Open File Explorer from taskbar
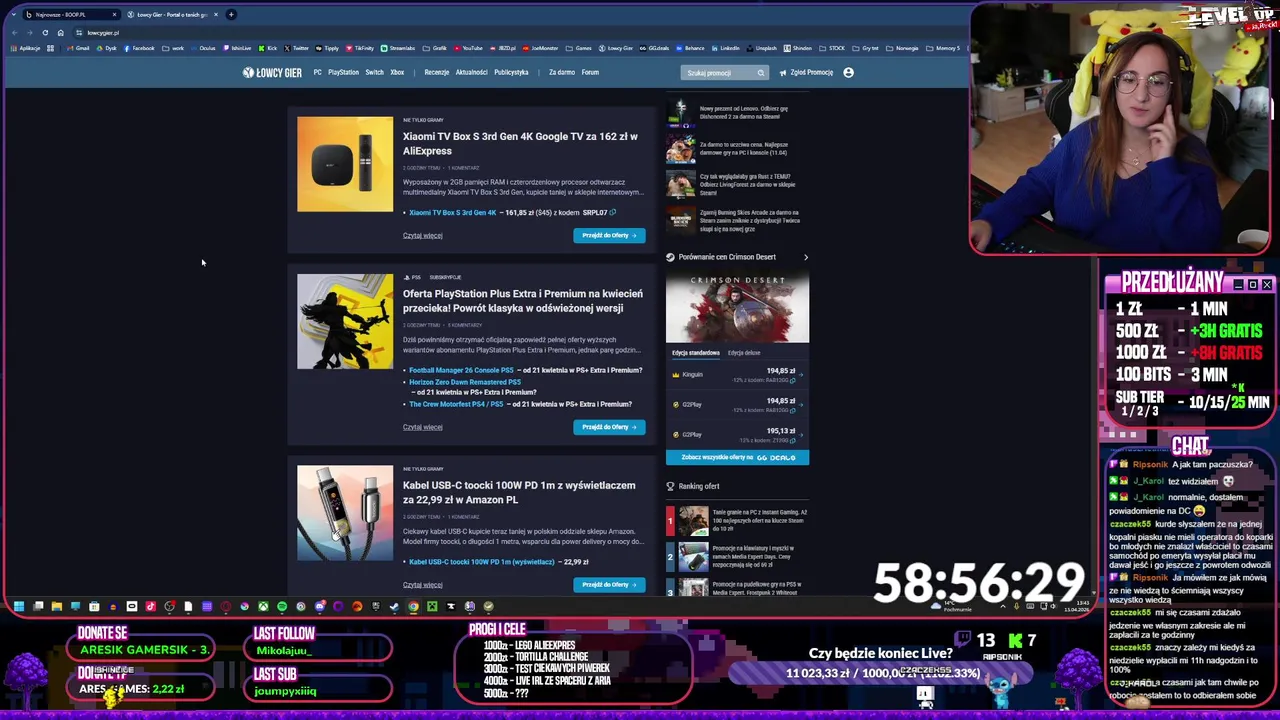Viewport: 1280px width, 720px height. pos(56,606)
